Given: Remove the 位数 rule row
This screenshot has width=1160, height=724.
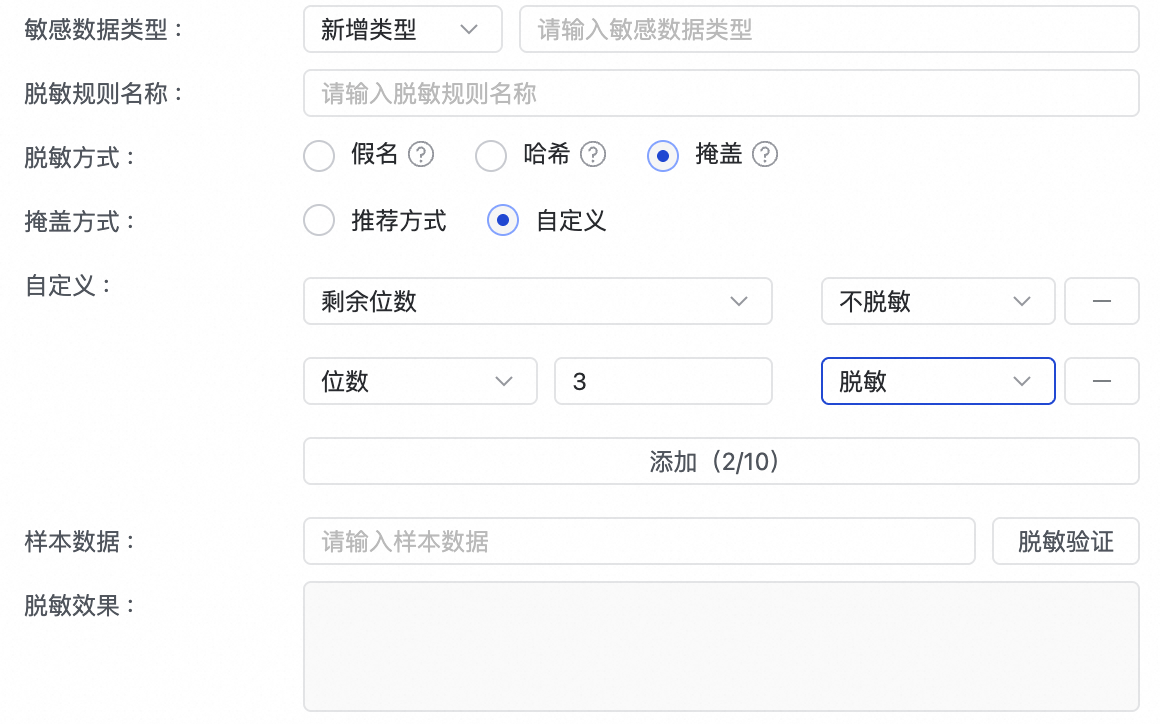Looking at the screenshot, I should tap(1101, 381).
